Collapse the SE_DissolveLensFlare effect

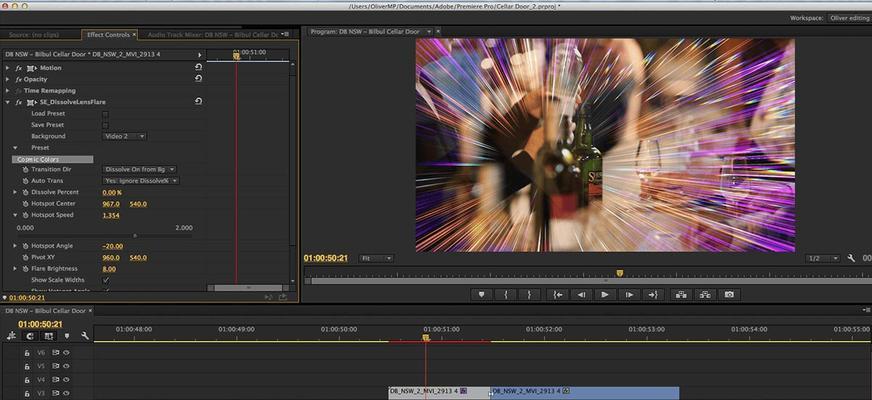click(x=7, y=102)
